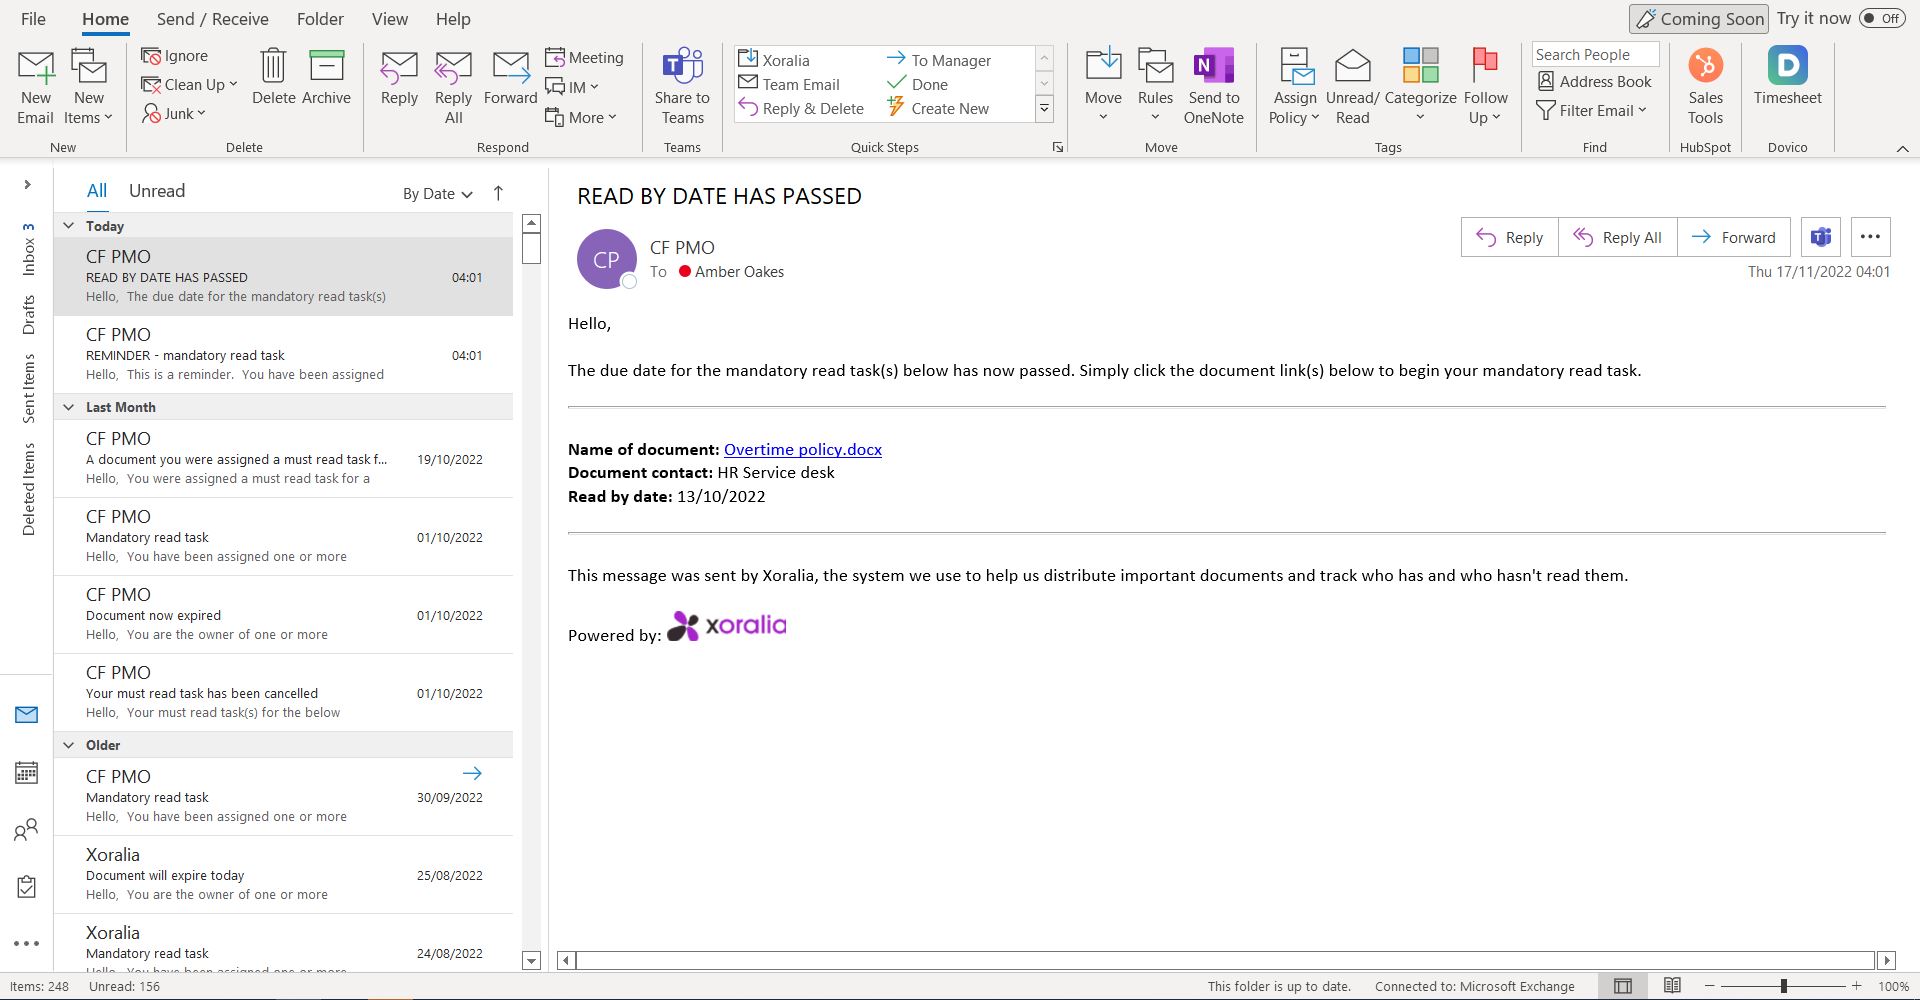Show Unread messages only
Viewport: 1920px width, 1000px height.
pyautogui.click(x=157, y=191)
